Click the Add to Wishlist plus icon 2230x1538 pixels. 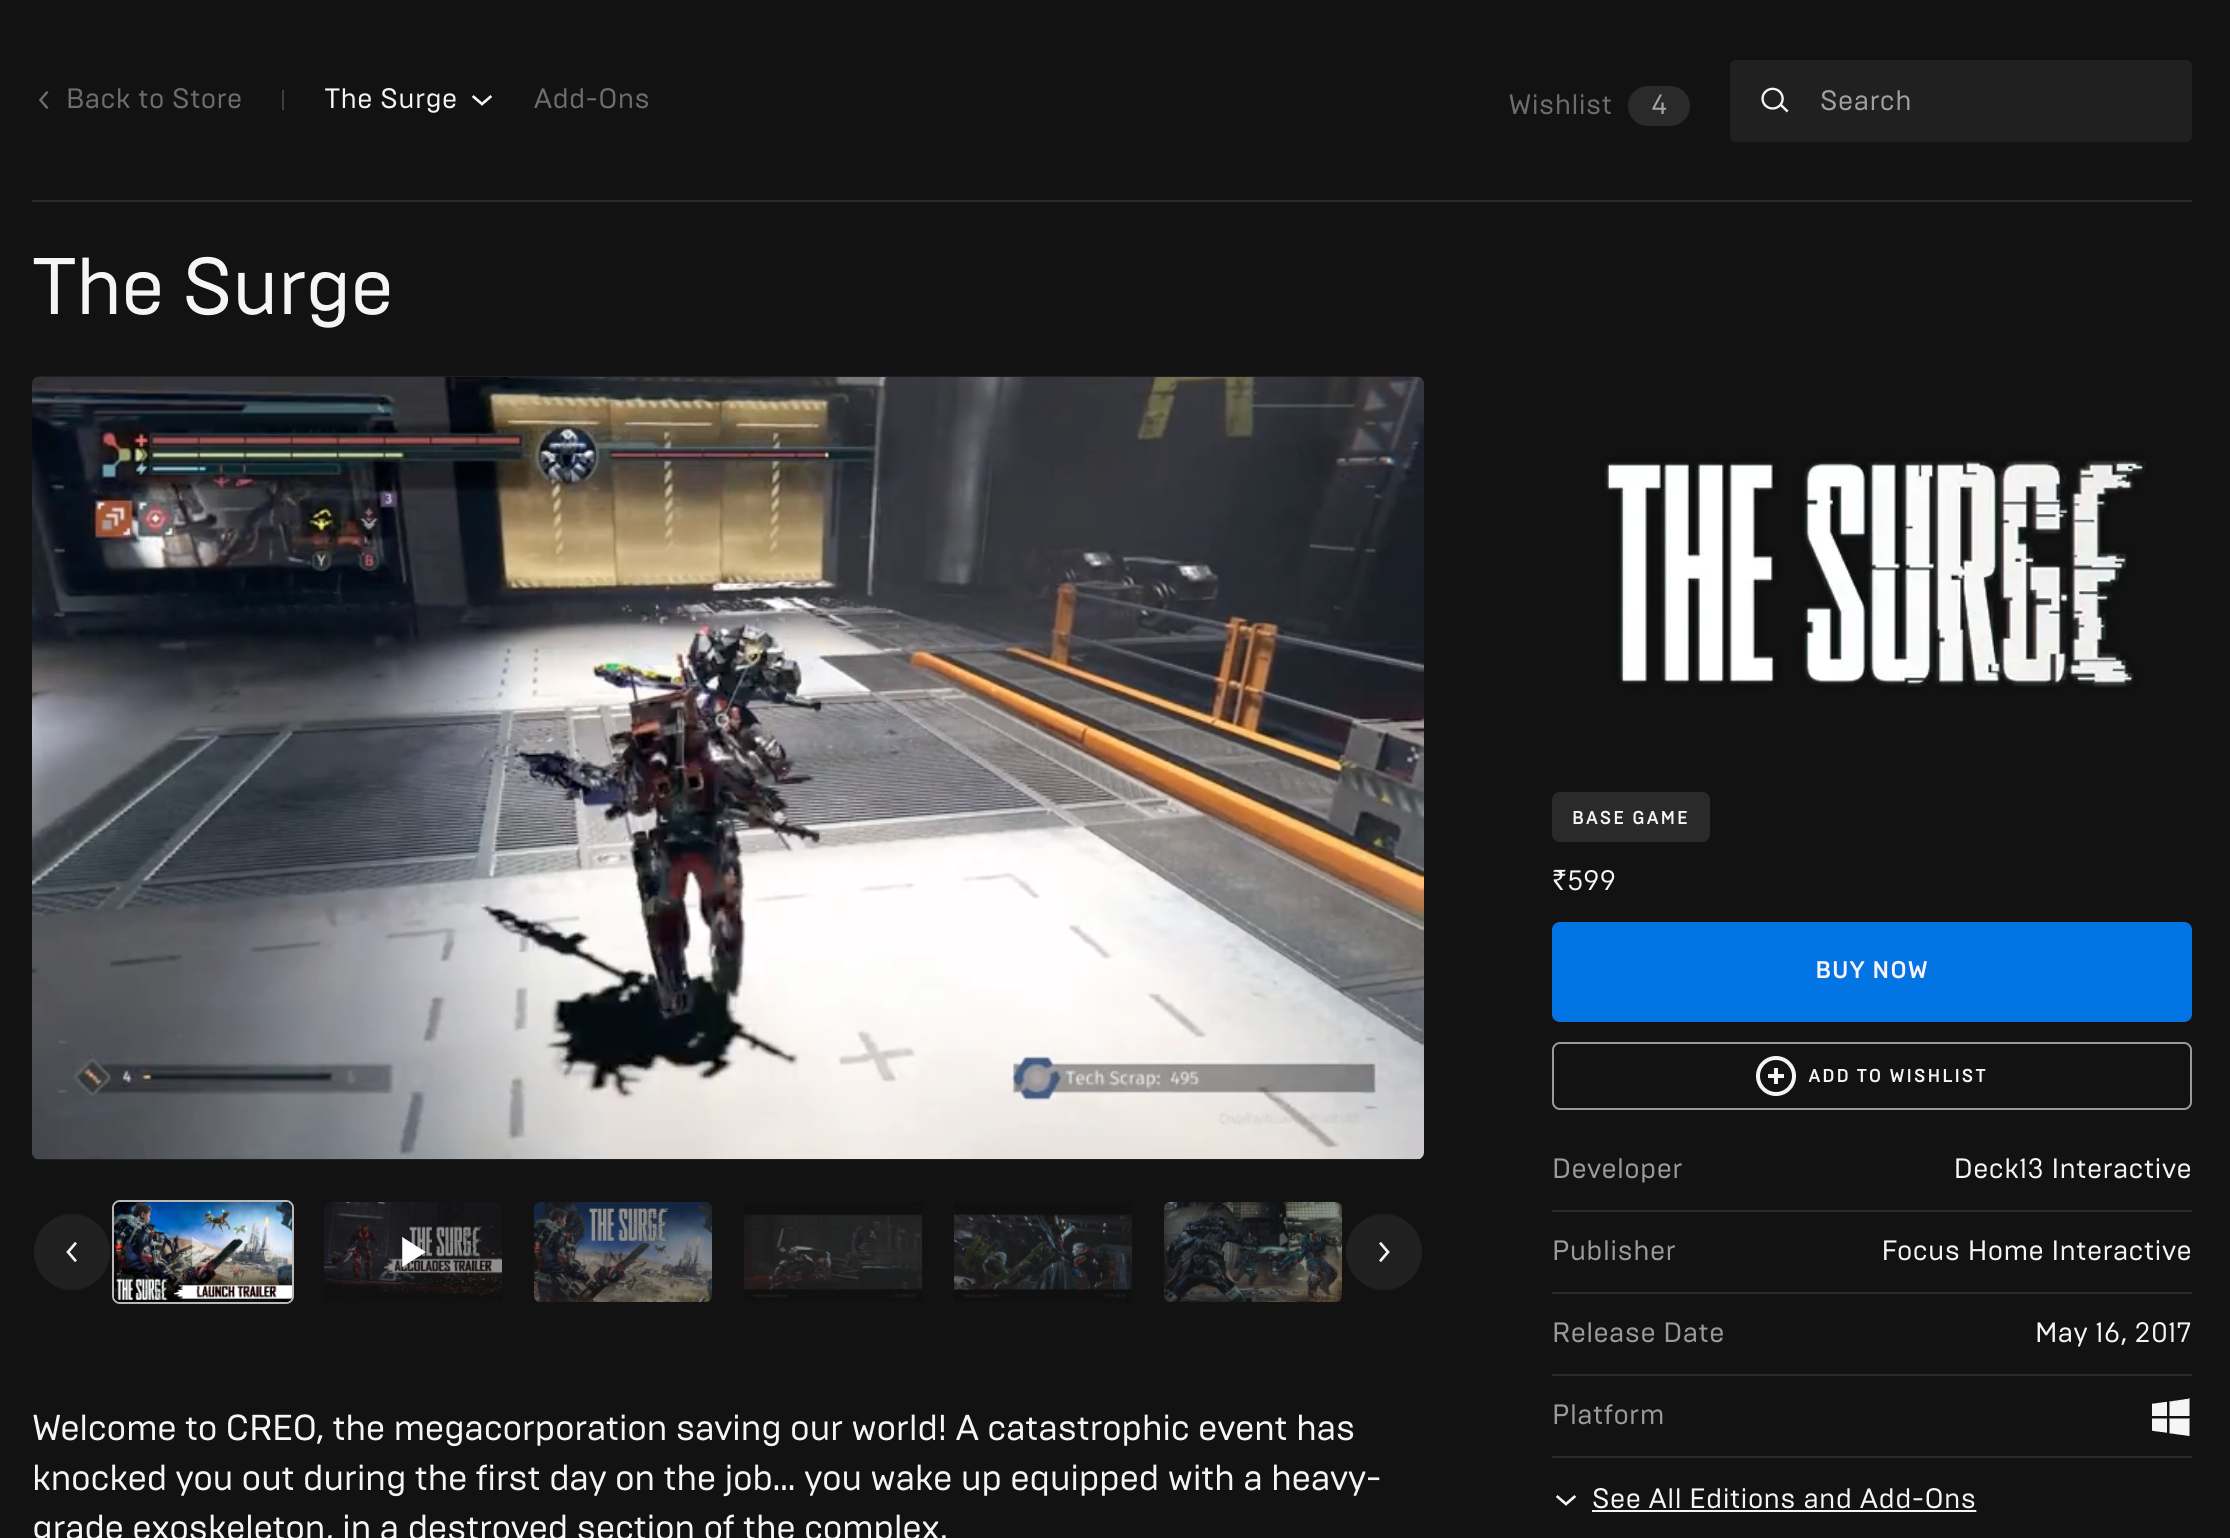[1776, 1076]
